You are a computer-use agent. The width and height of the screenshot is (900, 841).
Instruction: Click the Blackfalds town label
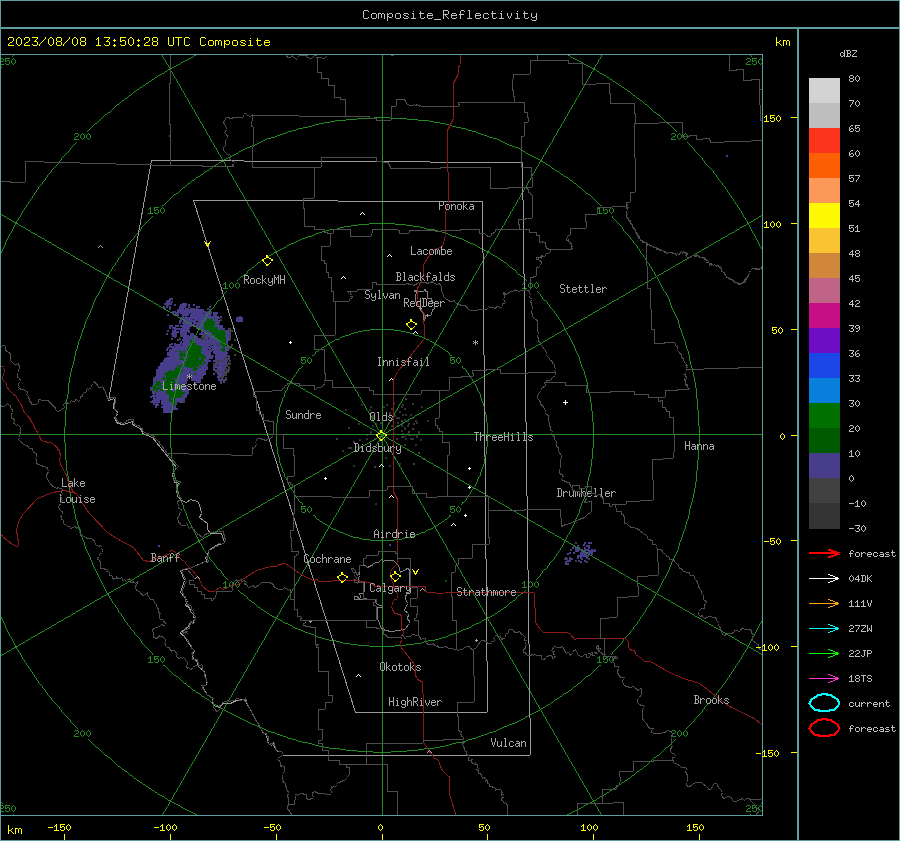tap(425, 277)
